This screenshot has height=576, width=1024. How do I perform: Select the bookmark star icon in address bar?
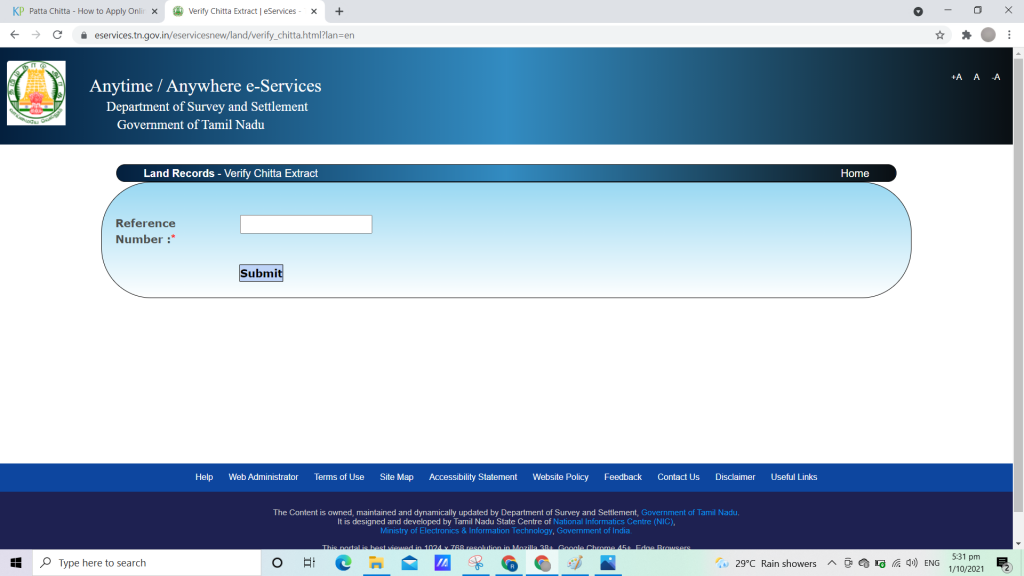(939, 34)
